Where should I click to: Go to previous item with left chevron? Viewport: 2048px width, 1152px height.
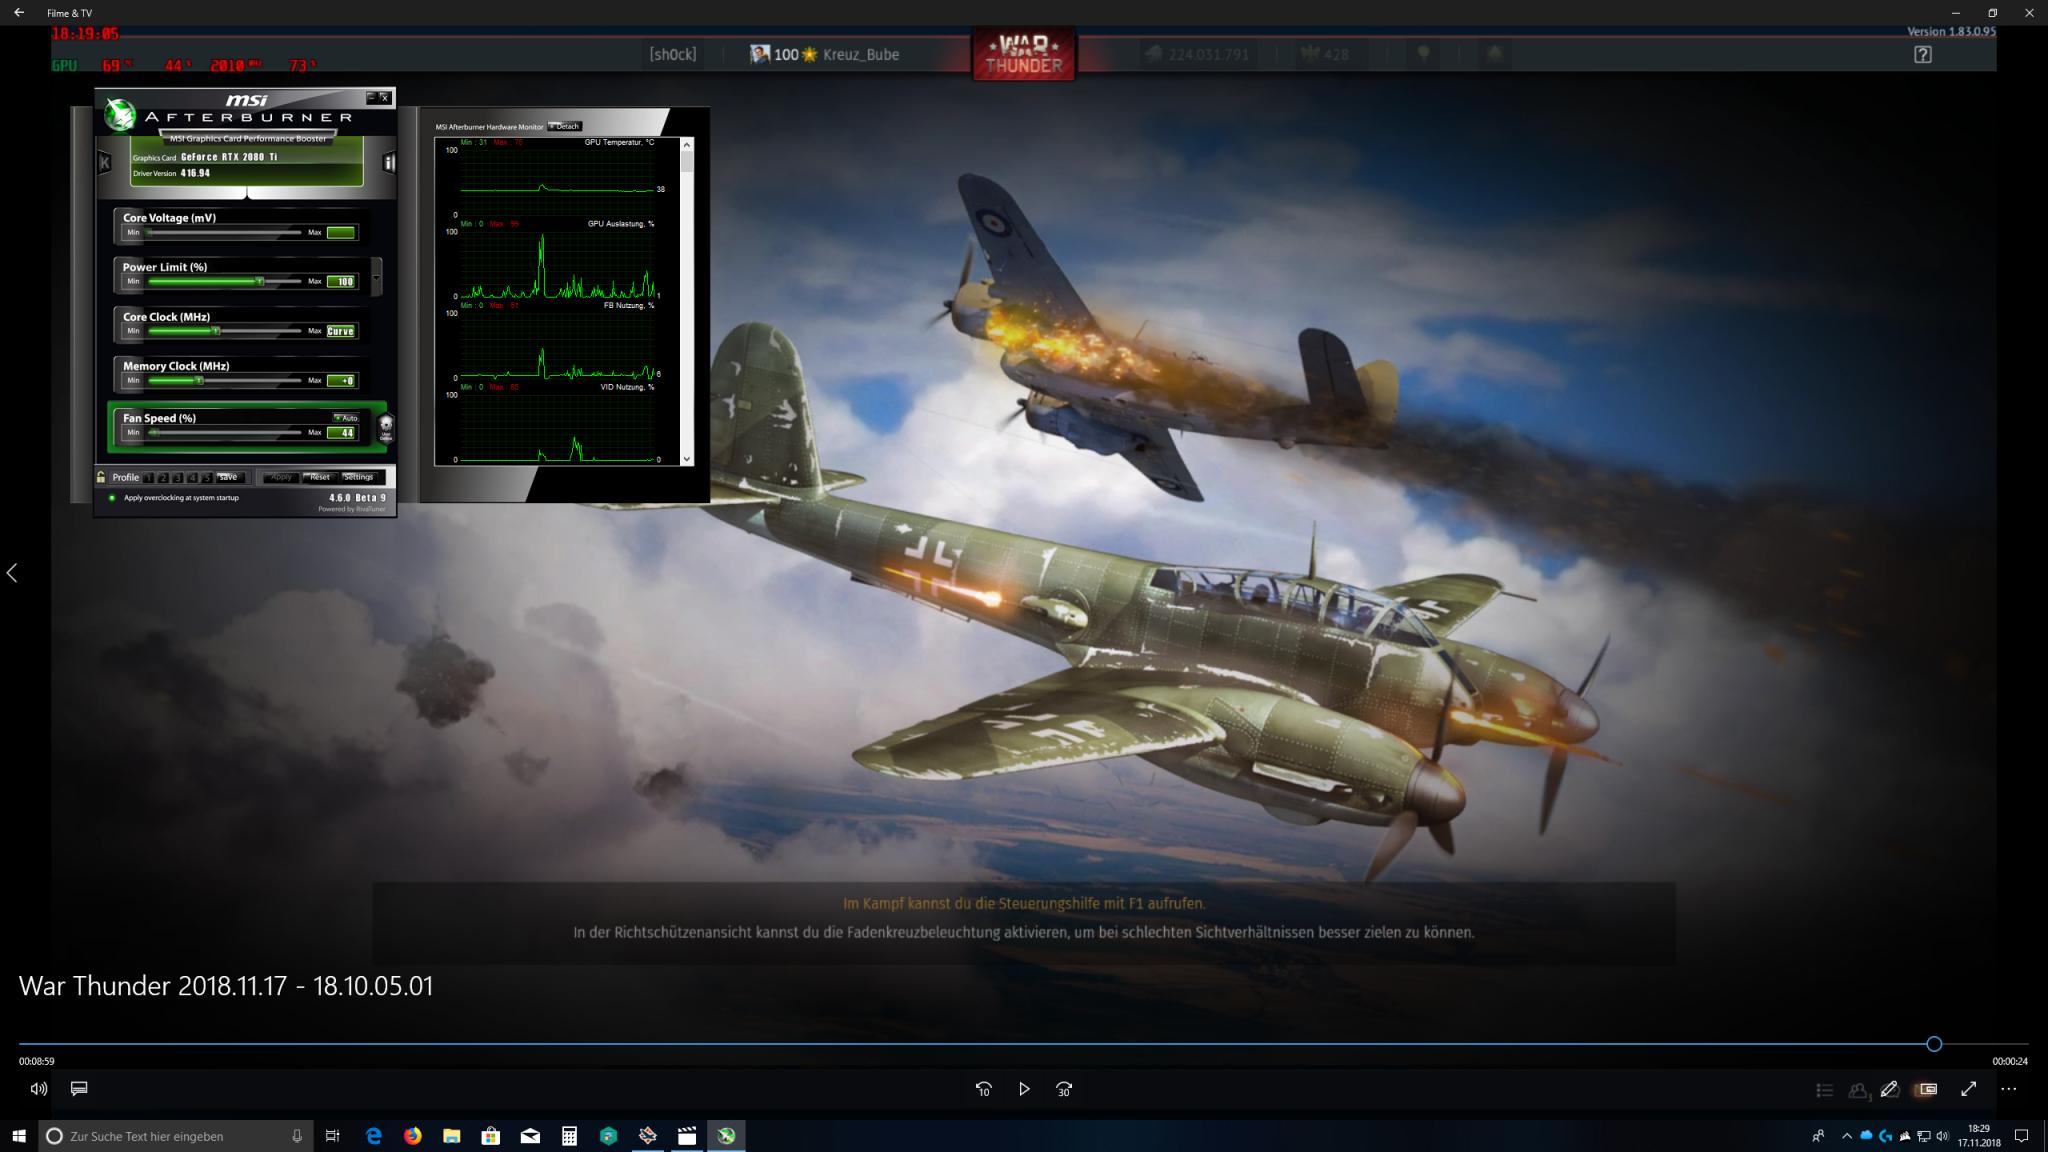coord(12,573)
